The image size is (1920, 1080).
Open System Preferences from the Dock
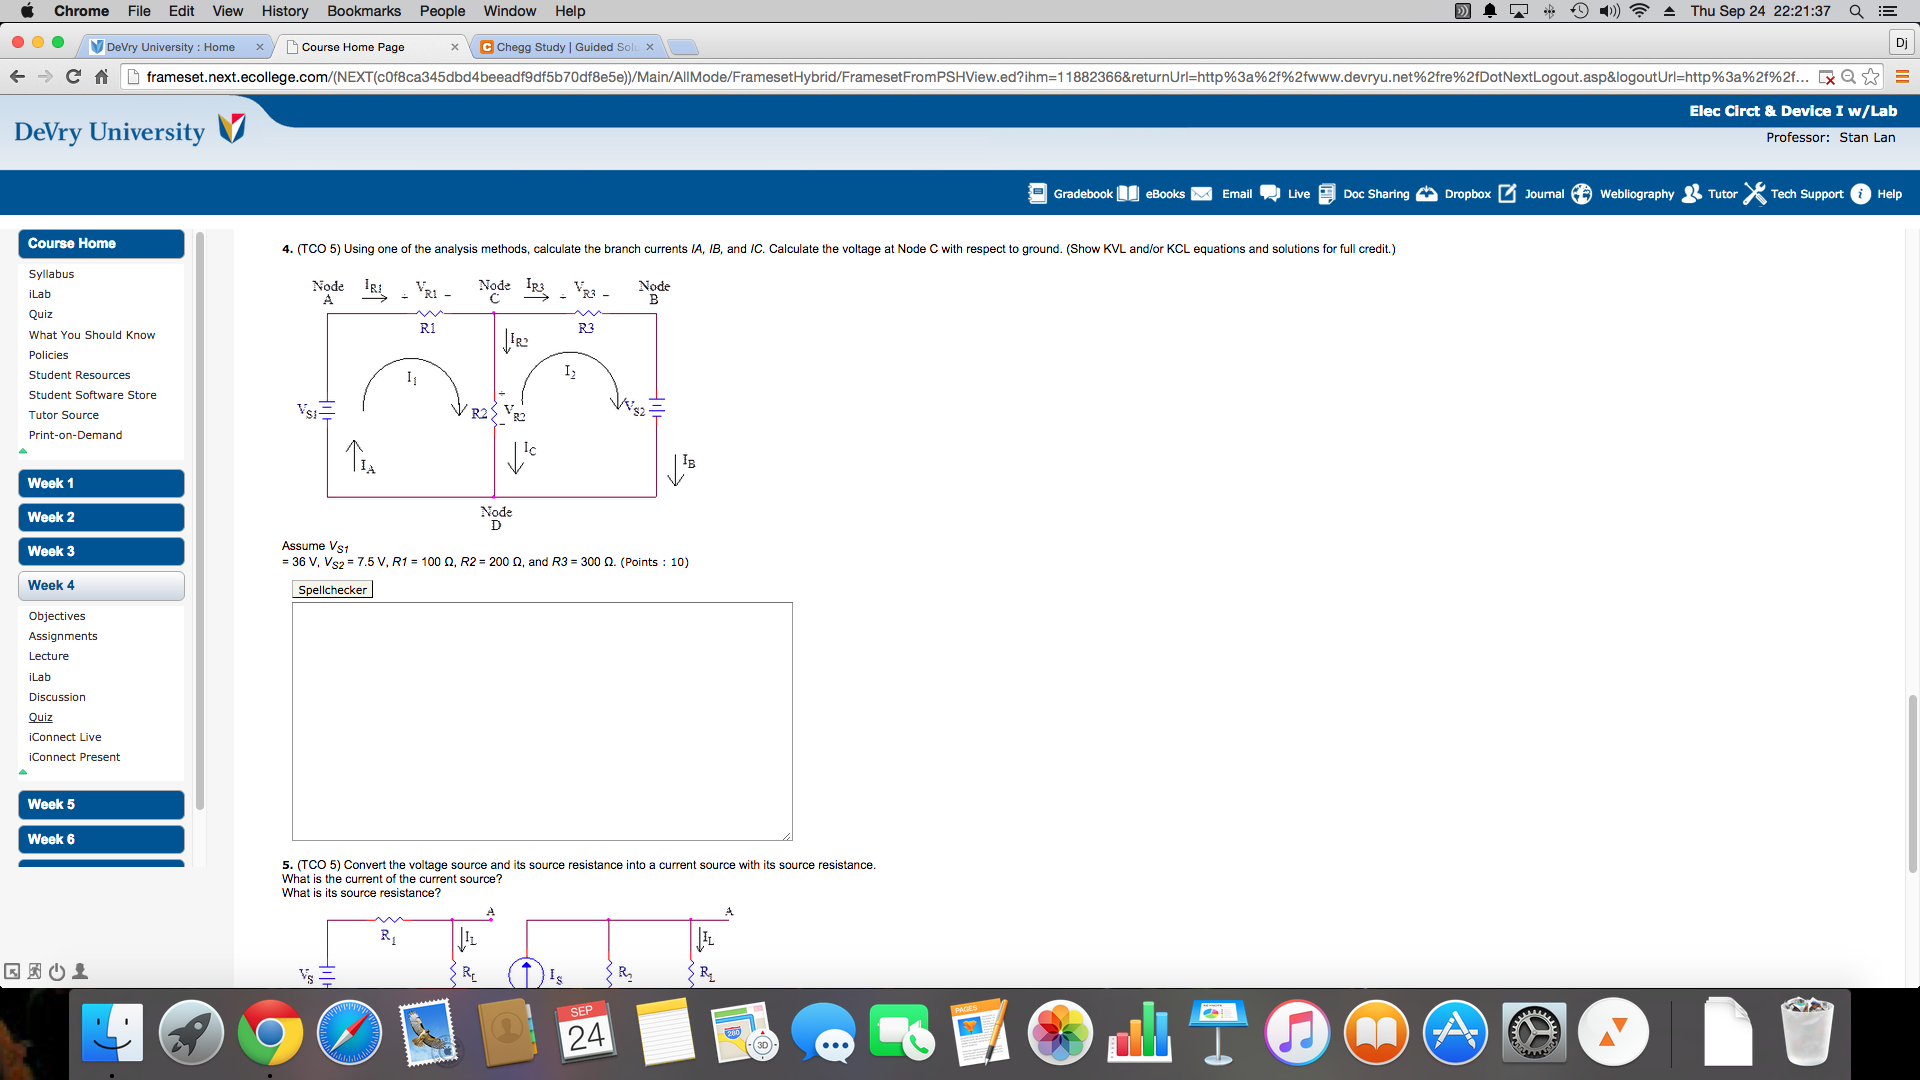coord(1534,1032)
